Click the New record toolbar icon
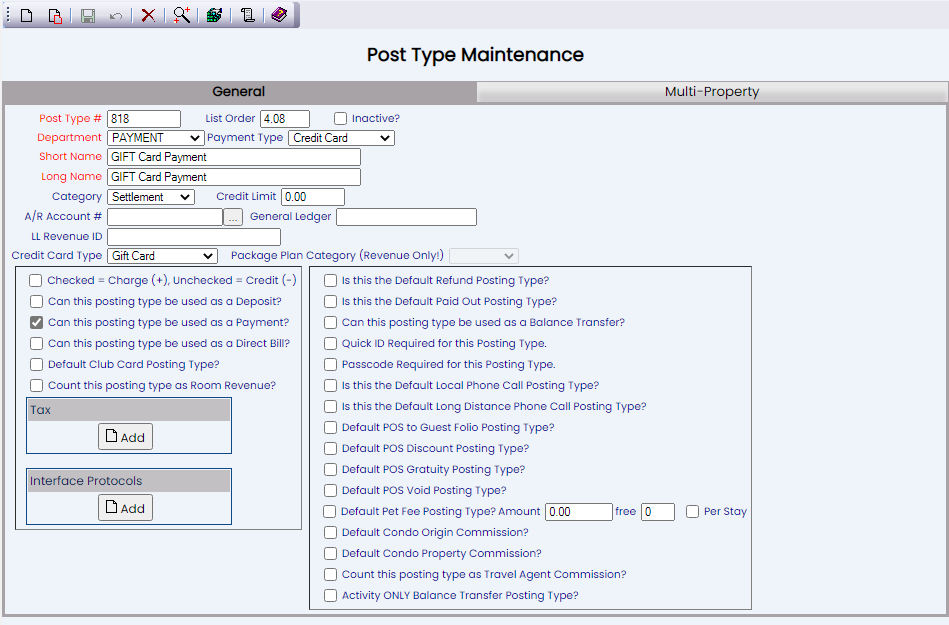The image size is (949, 625). click(x=27, y=15)
